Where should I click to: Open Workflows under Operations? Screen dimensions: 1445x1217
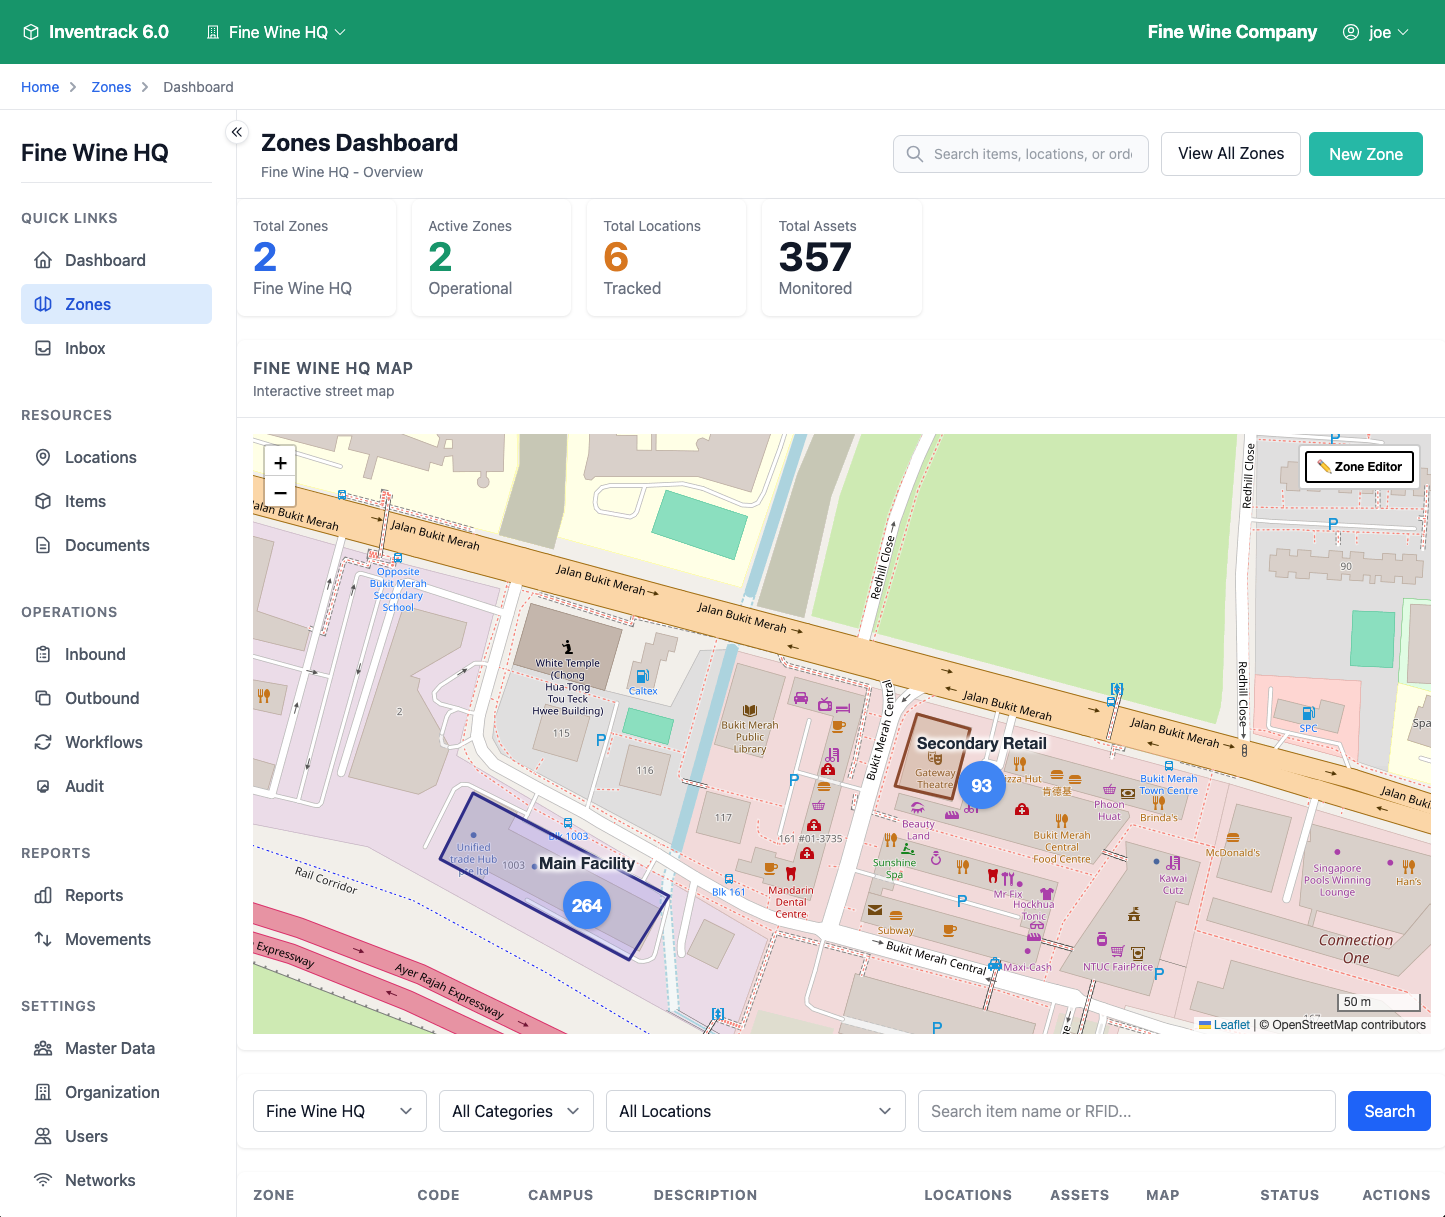116,742
